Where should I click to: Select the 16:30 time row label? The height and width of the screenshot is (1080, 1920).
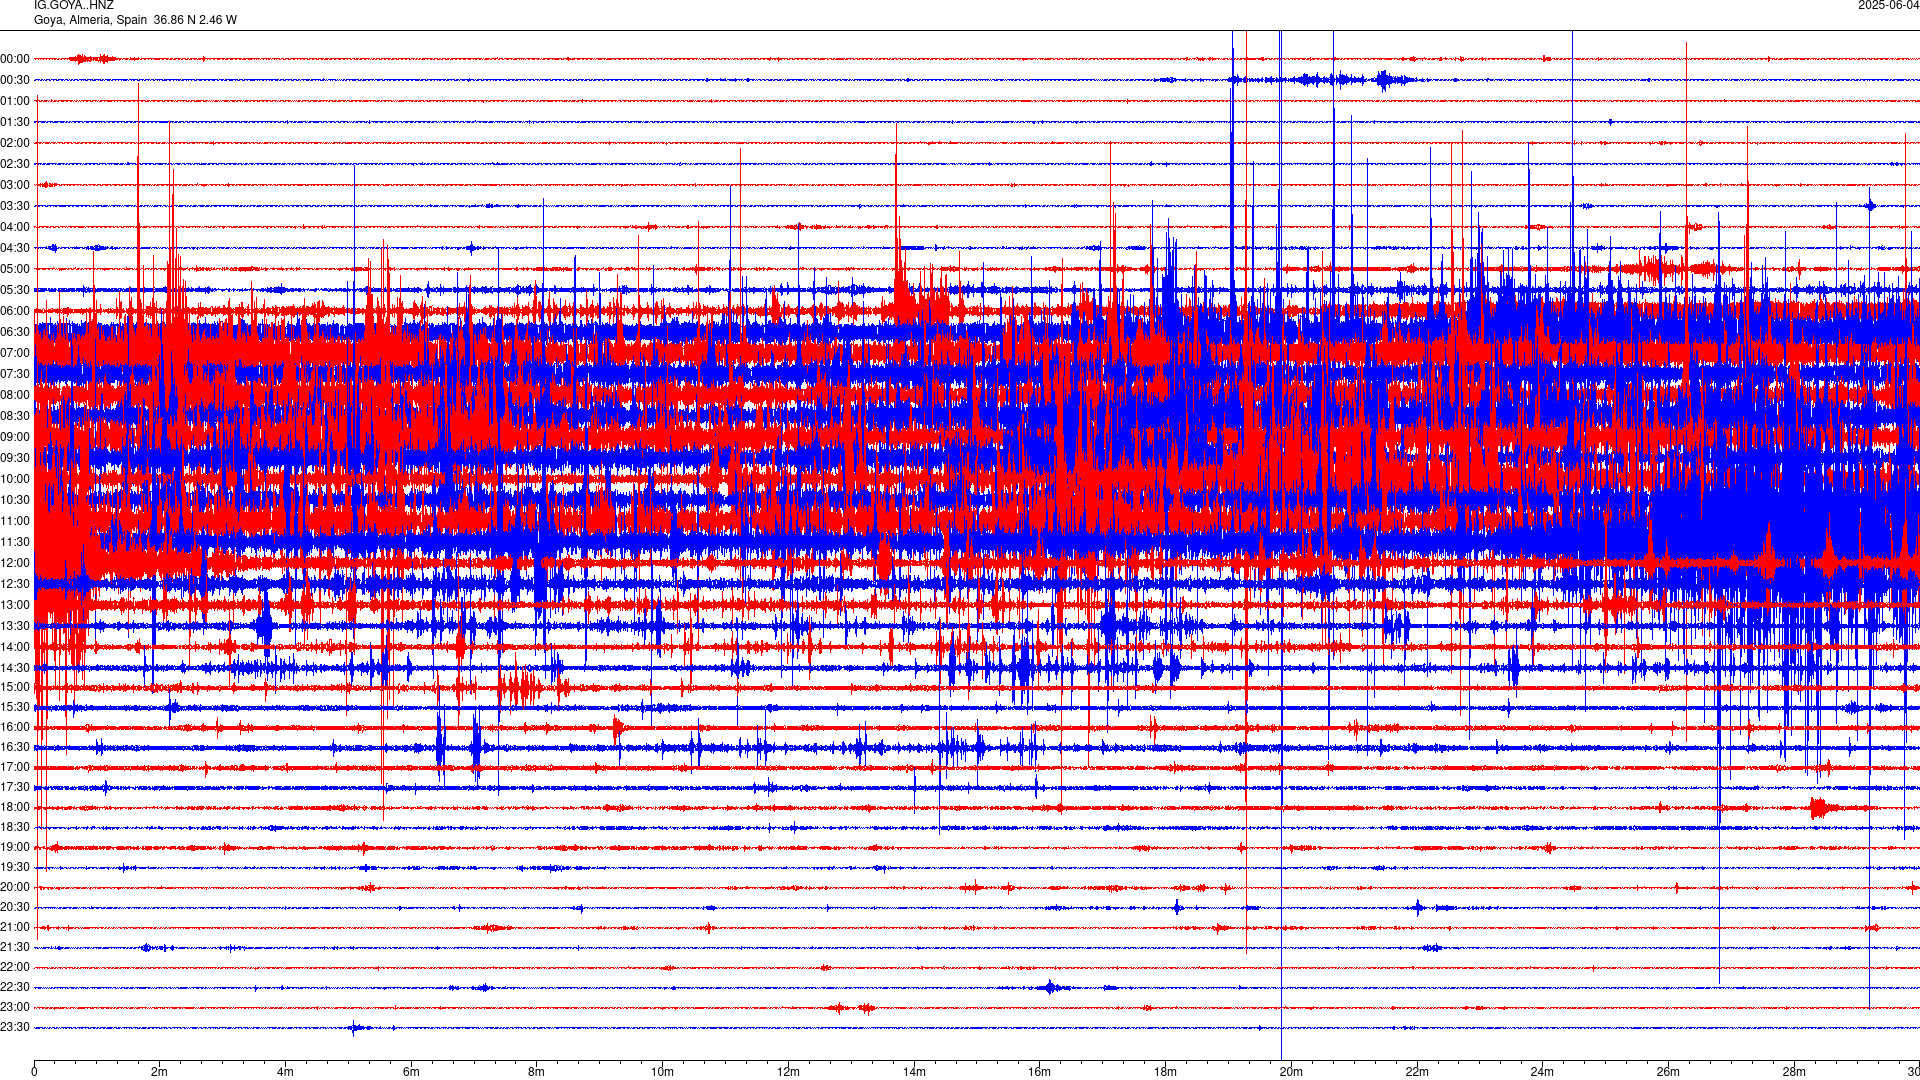[15, 747]
